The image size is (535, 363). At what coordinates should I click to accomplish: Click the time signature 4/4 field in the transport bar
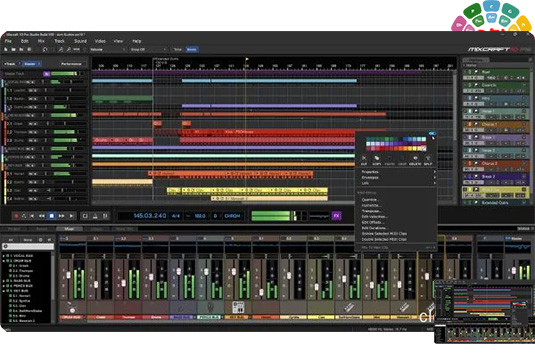[175, 216]
